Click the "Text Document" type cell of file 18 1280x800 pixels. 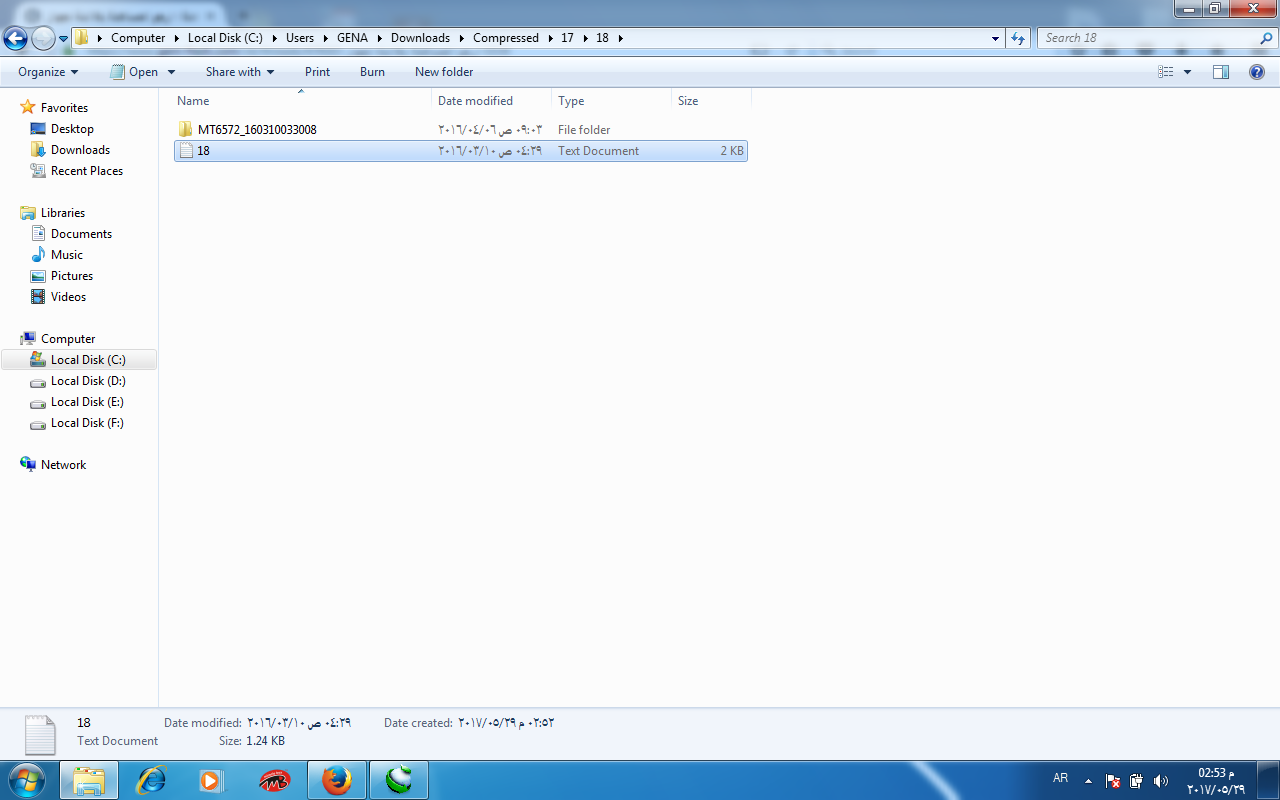598,151
